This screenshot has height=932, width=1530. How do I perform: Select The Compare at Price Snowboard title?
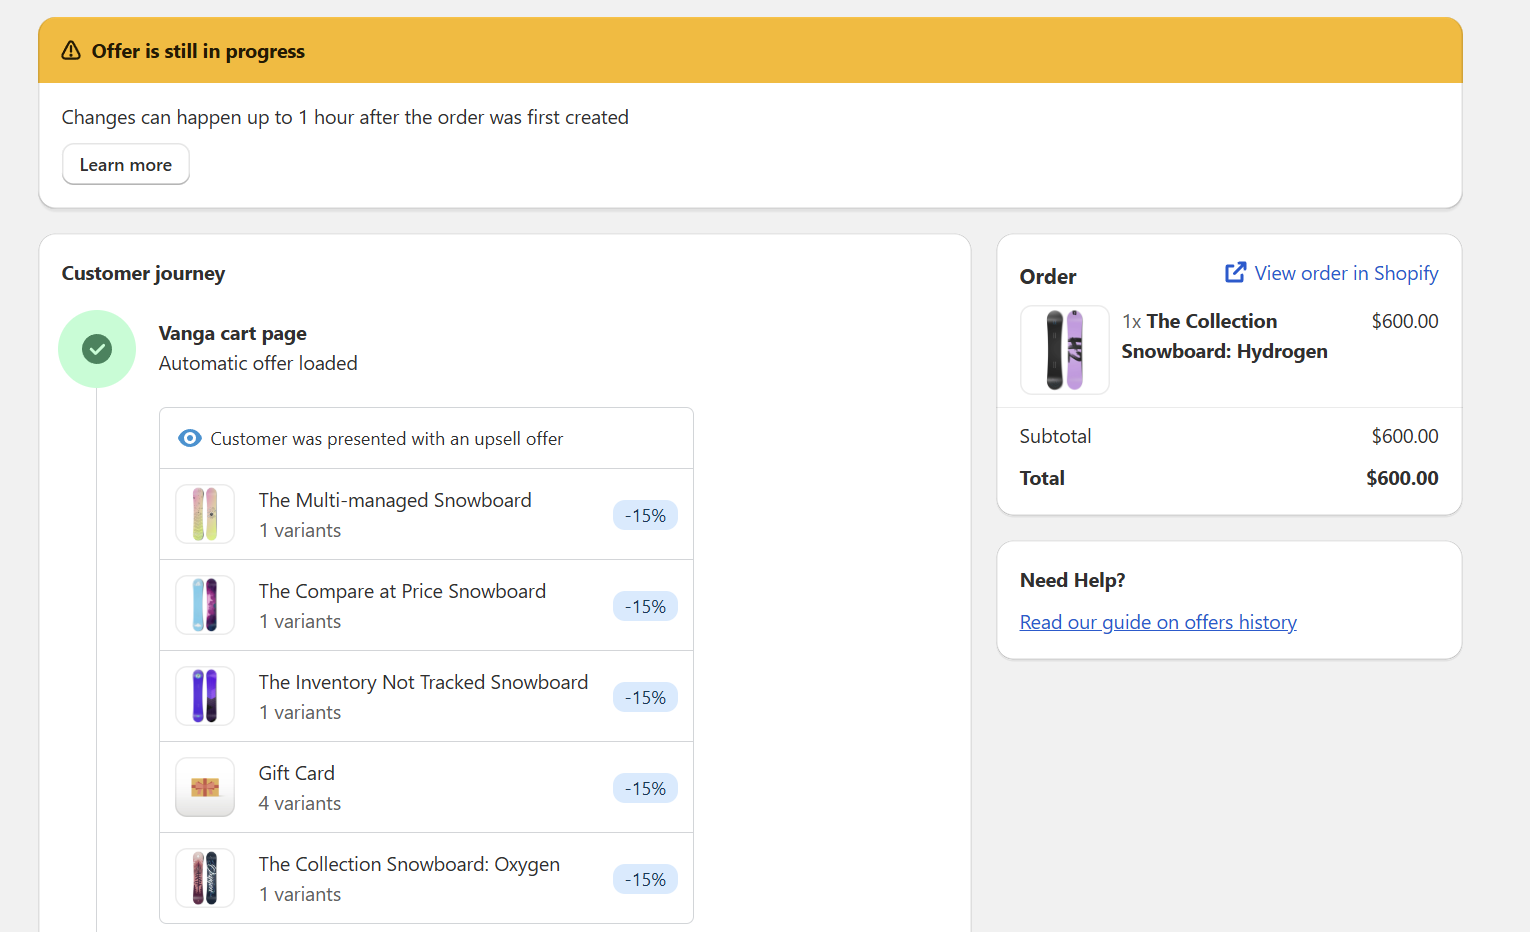[402, 591]
